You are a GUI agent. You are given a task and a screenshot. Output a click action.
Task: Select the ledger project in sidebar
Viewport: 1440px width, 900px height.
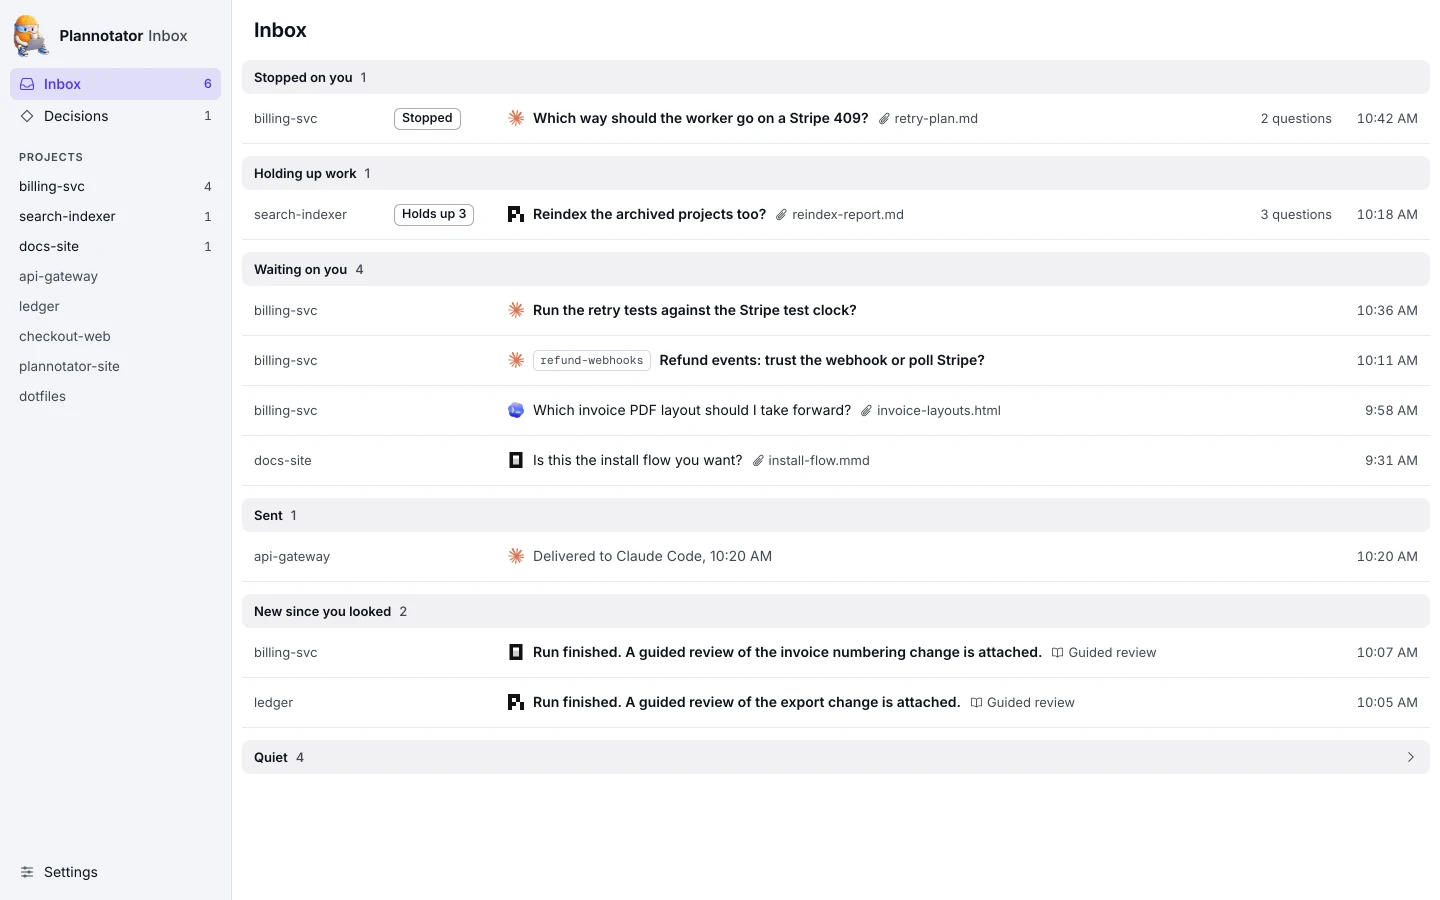point(115,306)
